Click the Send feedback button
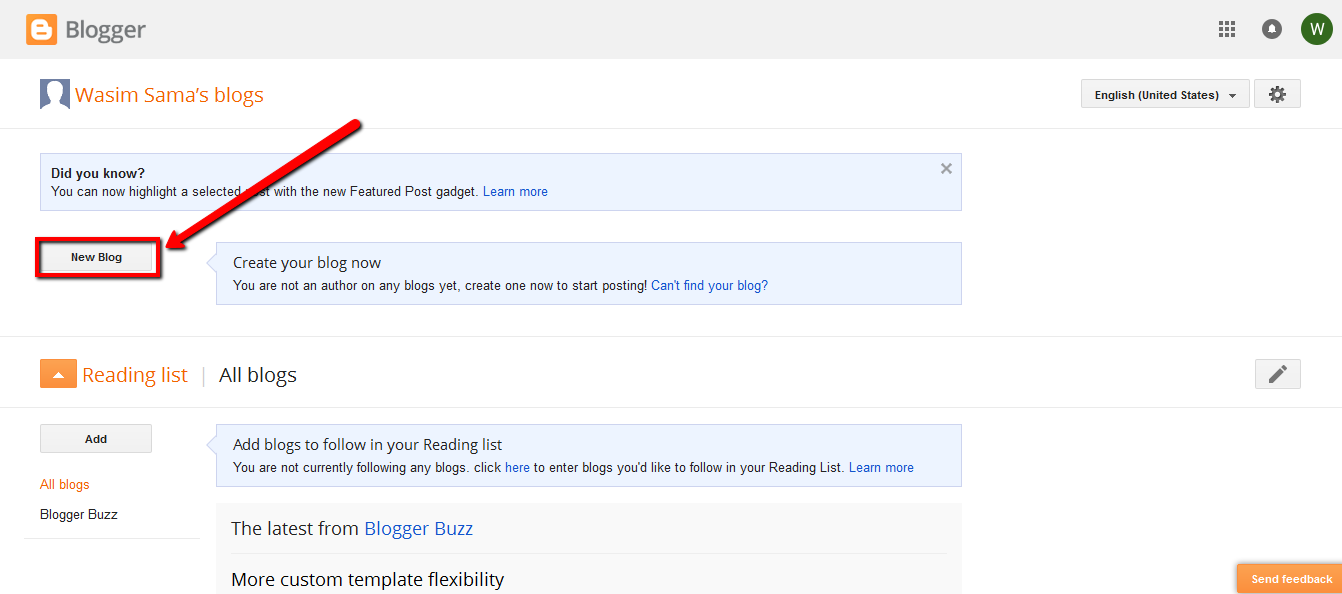This screenshot has height=594, width=1342. click(1291, 579)
